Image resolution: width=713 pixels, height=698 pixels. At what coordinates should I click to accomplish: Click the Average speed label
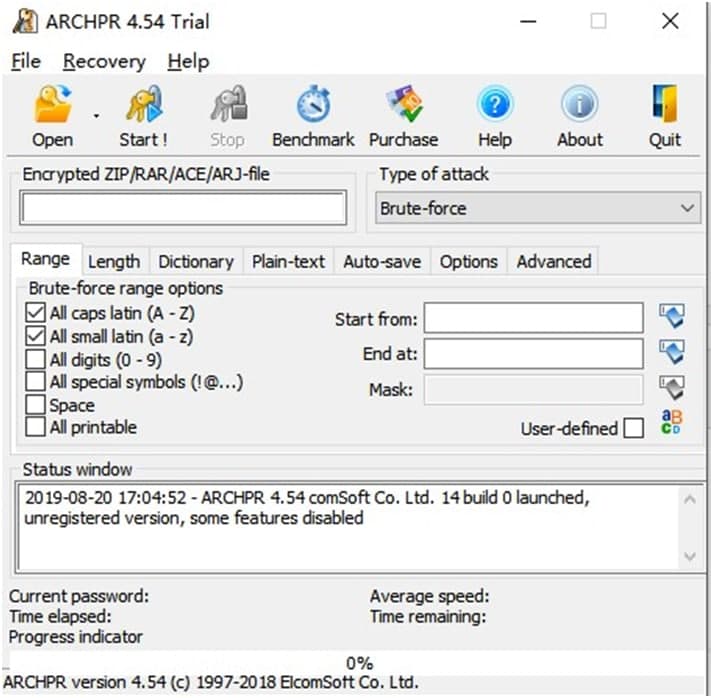429,596
